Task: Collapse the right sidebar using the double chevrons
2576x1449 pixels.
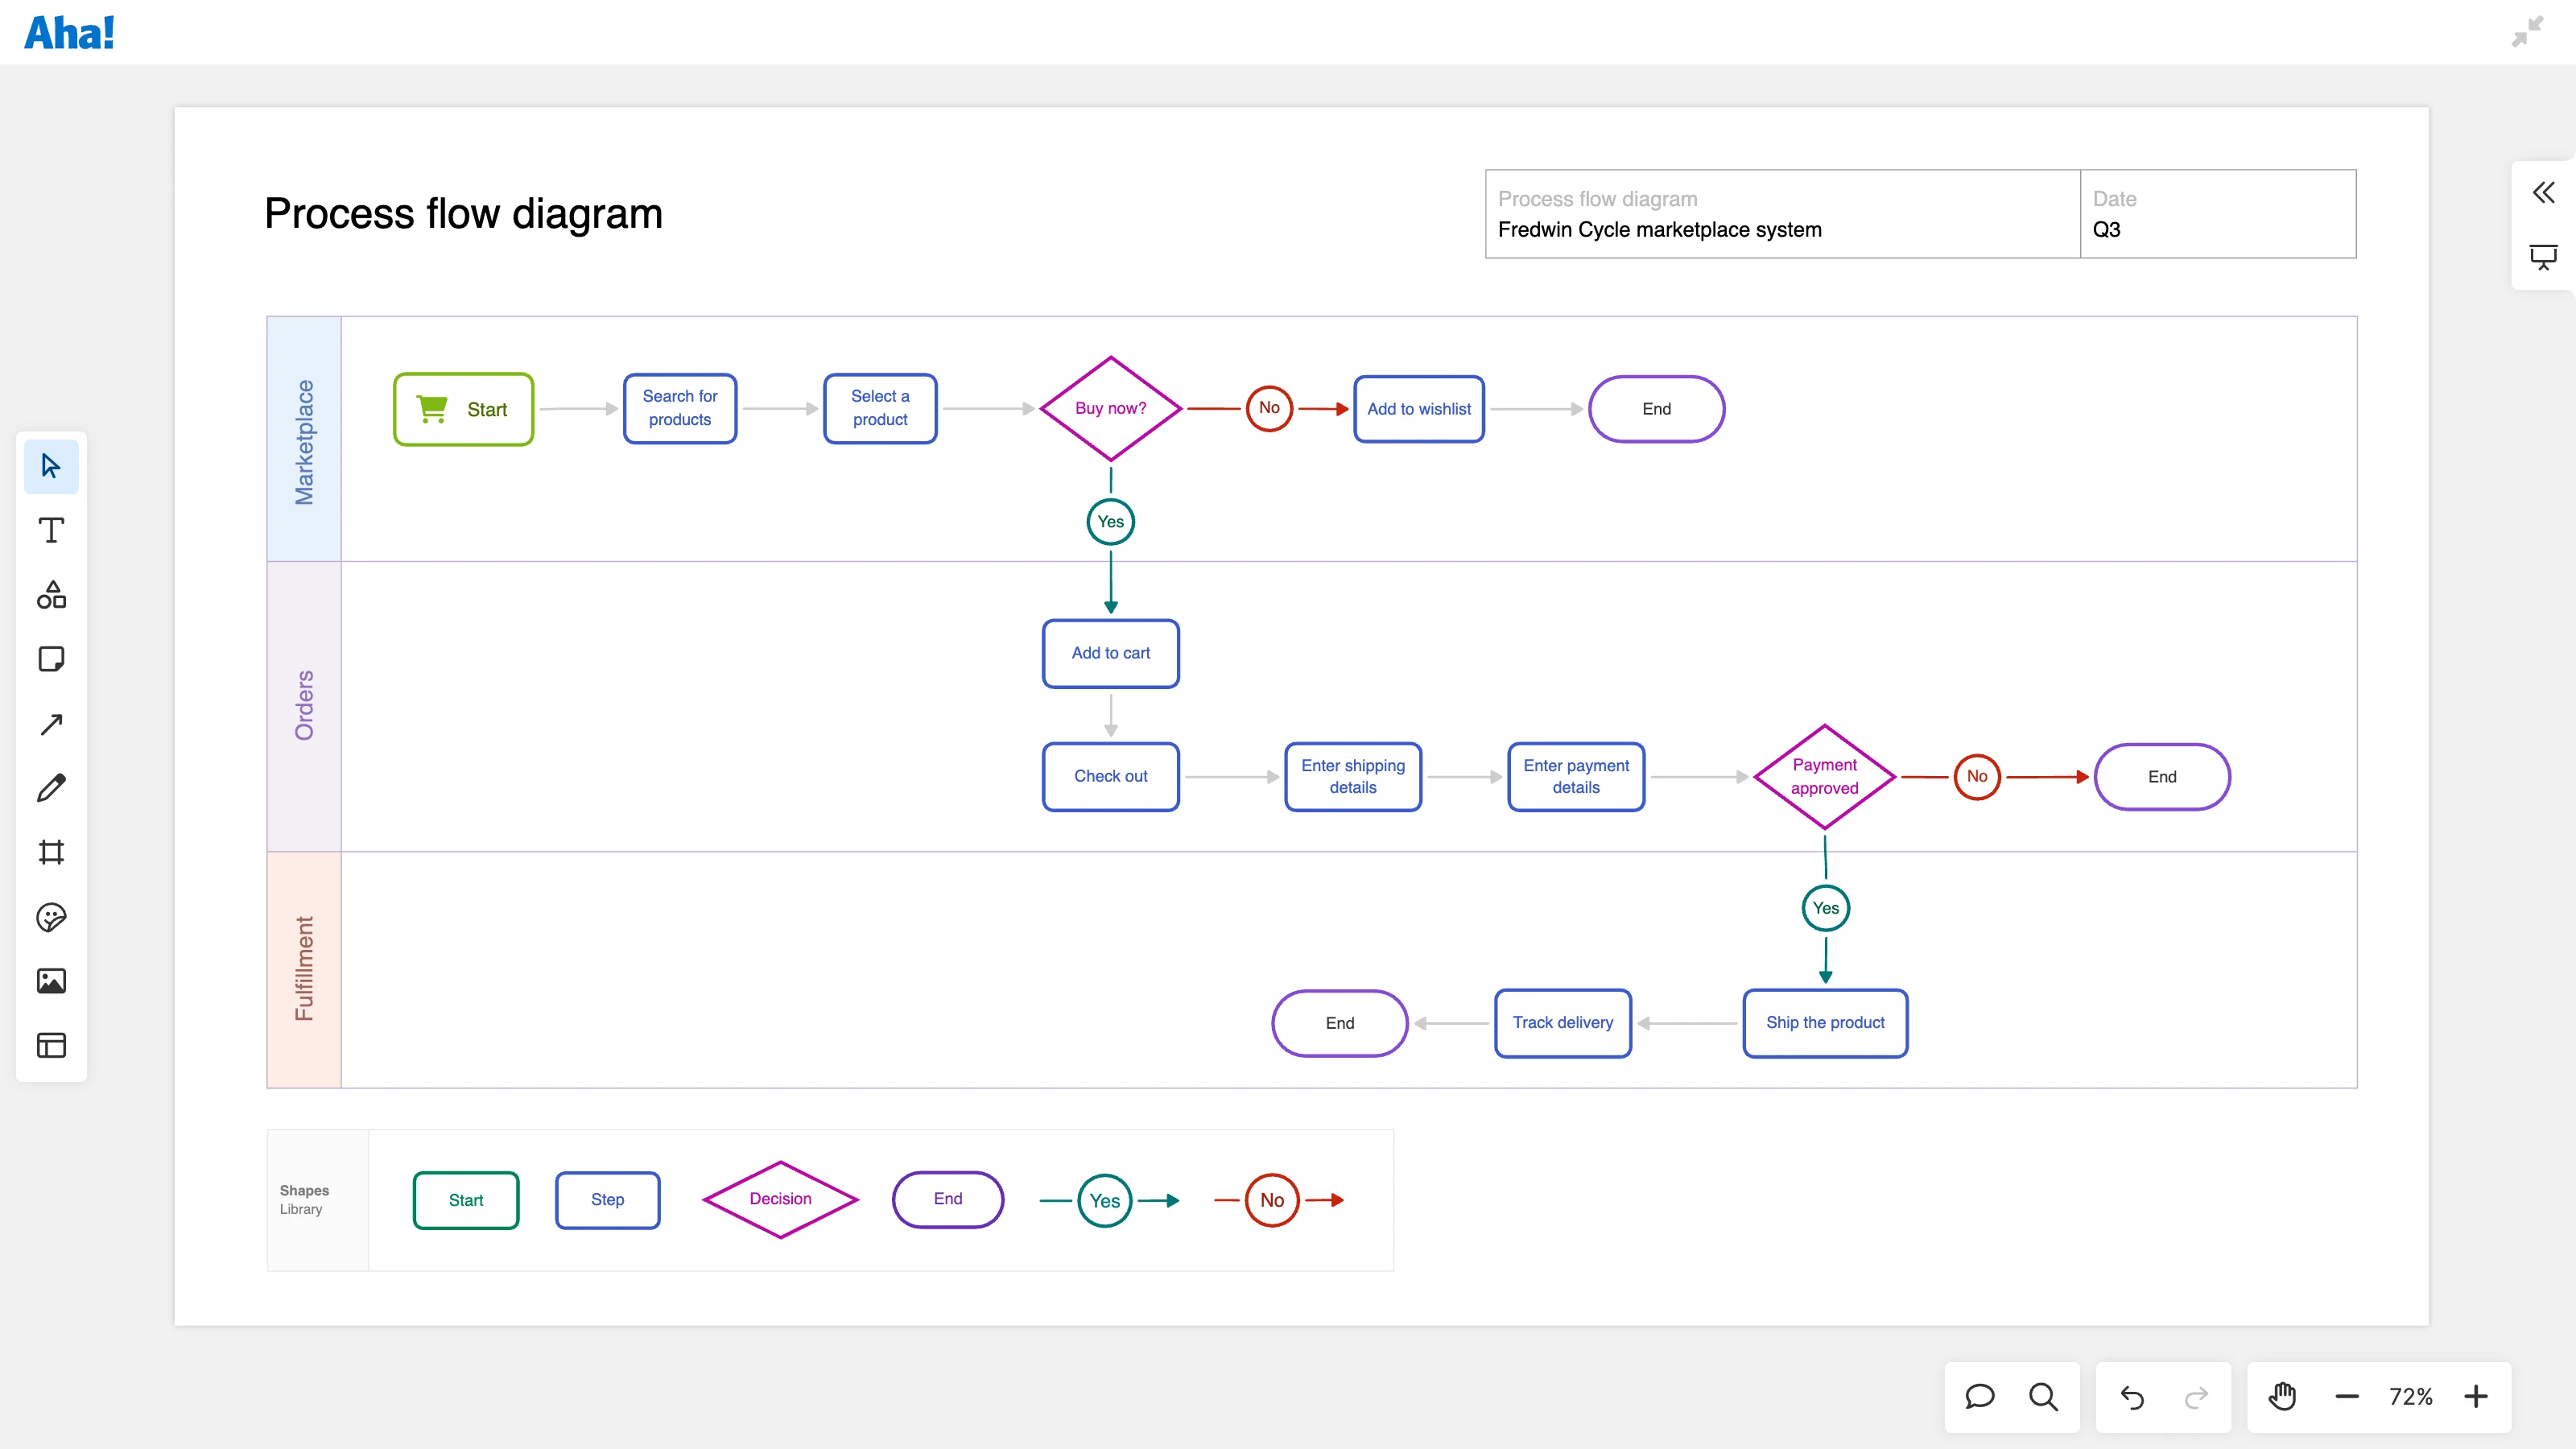Action: pos(2544,192)
